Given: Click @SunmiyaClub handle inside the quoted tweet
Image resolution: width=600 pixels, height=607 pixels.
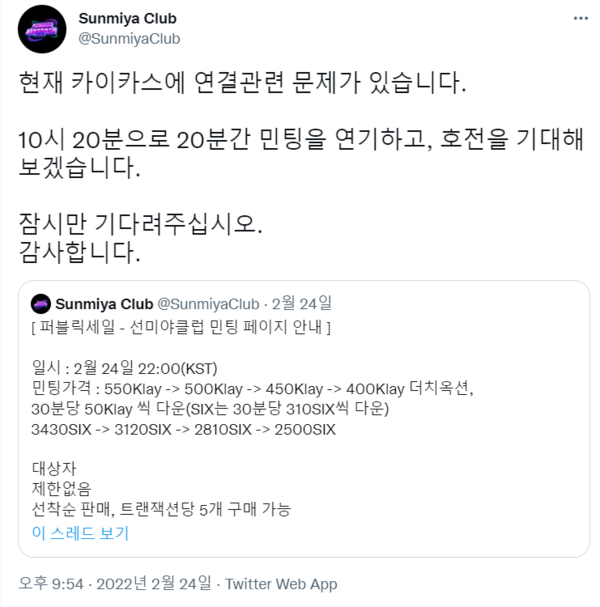Looking at the screenshot, I should [208, 304].
